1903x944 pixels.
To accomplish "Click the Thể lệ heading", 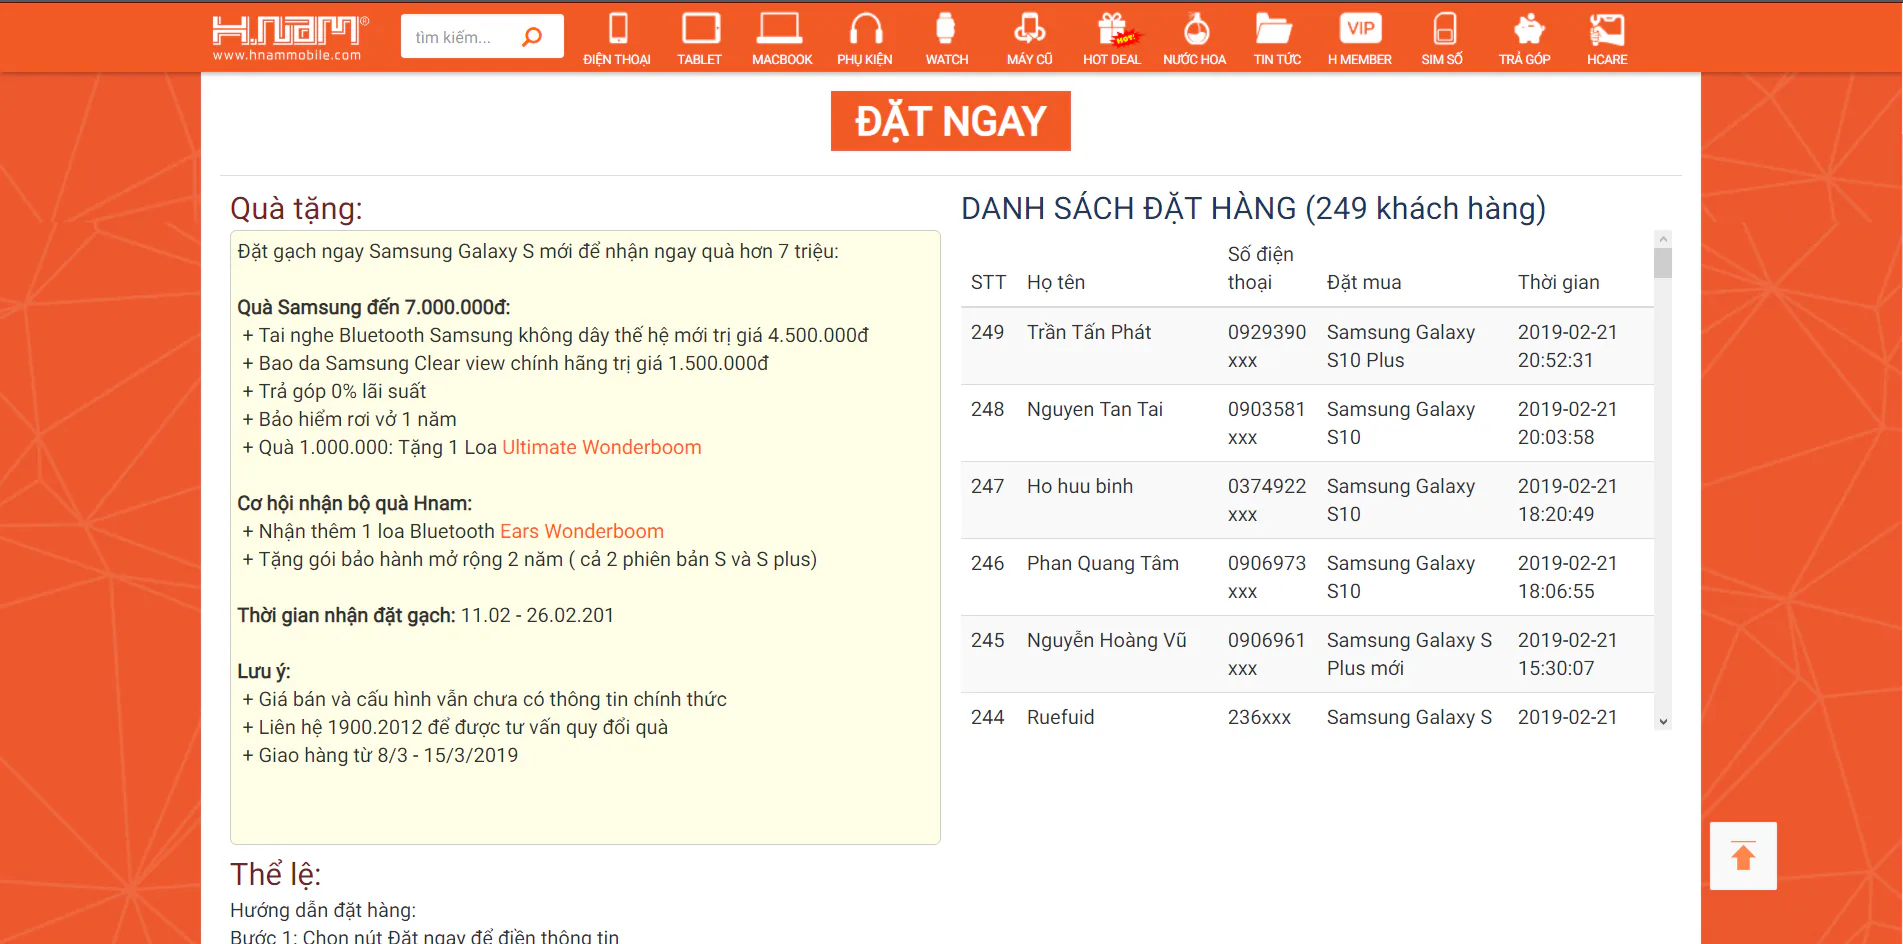I will click(x=275, y=874).
